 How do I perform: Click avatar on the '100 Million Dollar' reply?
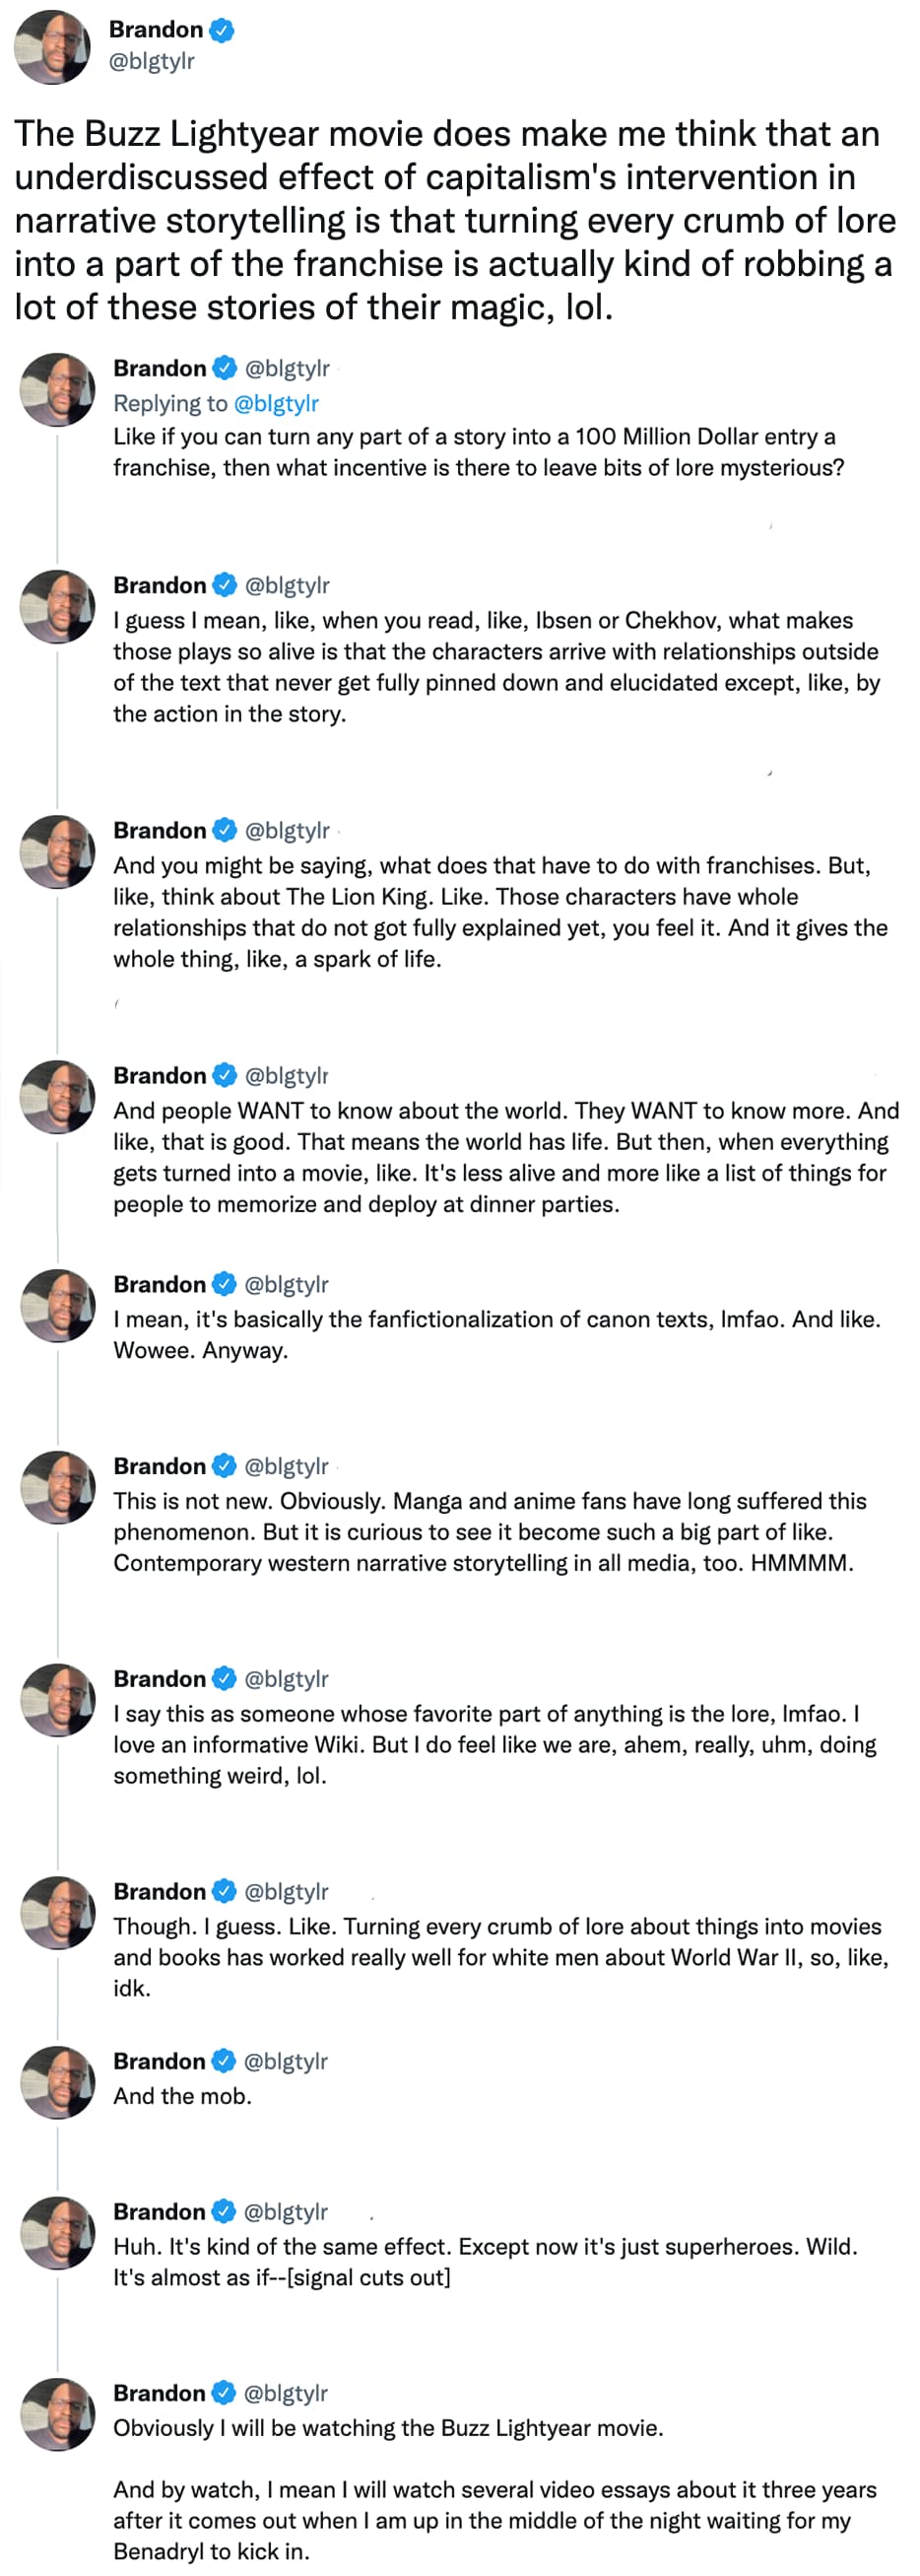[x=57, y=389]
